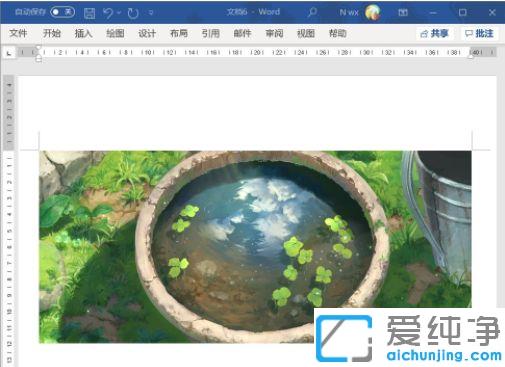Switch to the 布局 tab
505x367 pixels.
click(179, 33)
